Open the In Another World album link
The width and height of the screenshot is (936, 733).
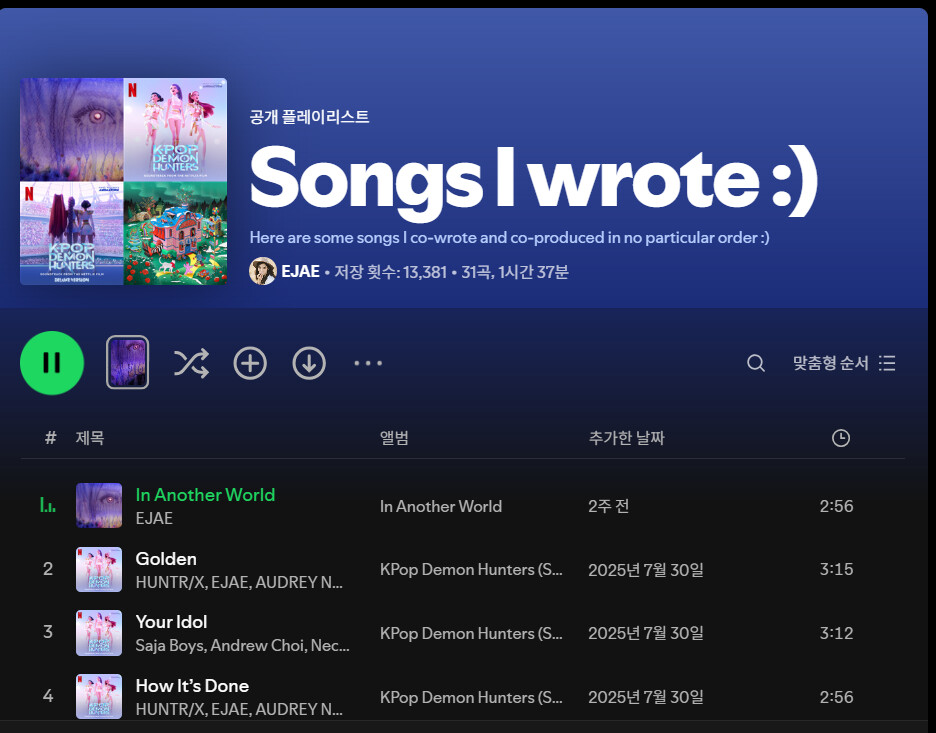tap(441, 506)
